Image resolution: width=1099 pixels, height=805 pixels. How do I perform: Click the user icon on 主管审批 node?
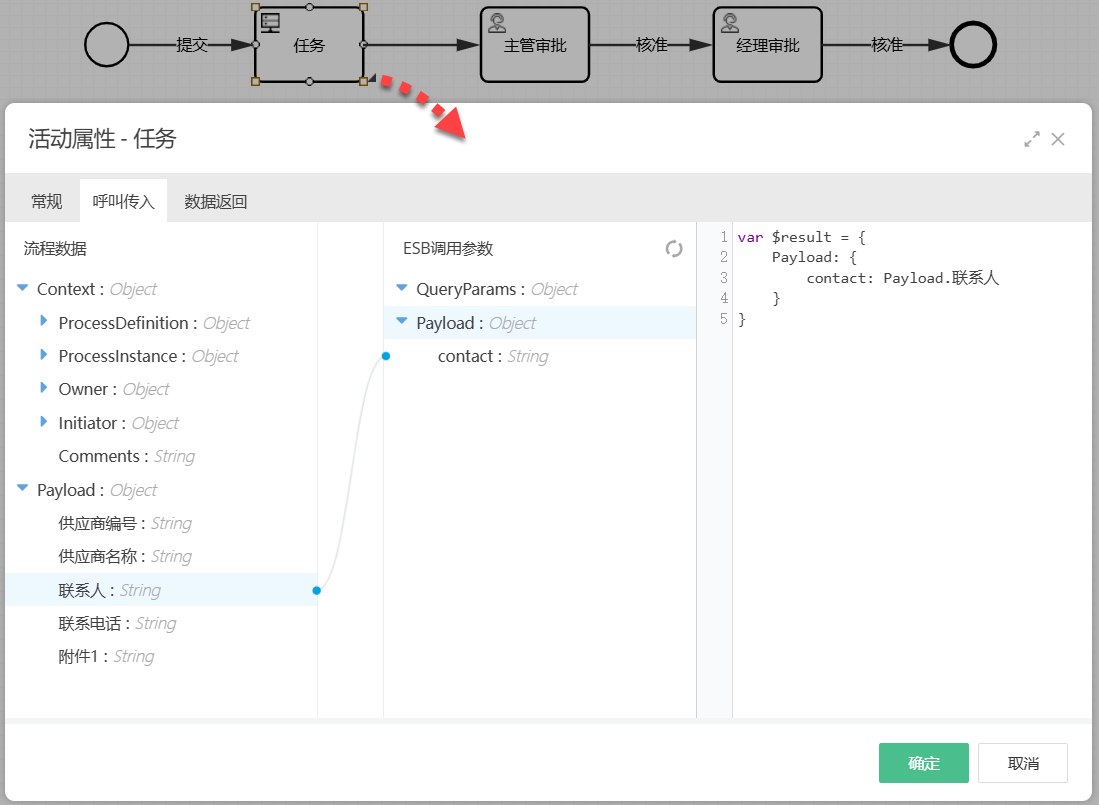496,22
